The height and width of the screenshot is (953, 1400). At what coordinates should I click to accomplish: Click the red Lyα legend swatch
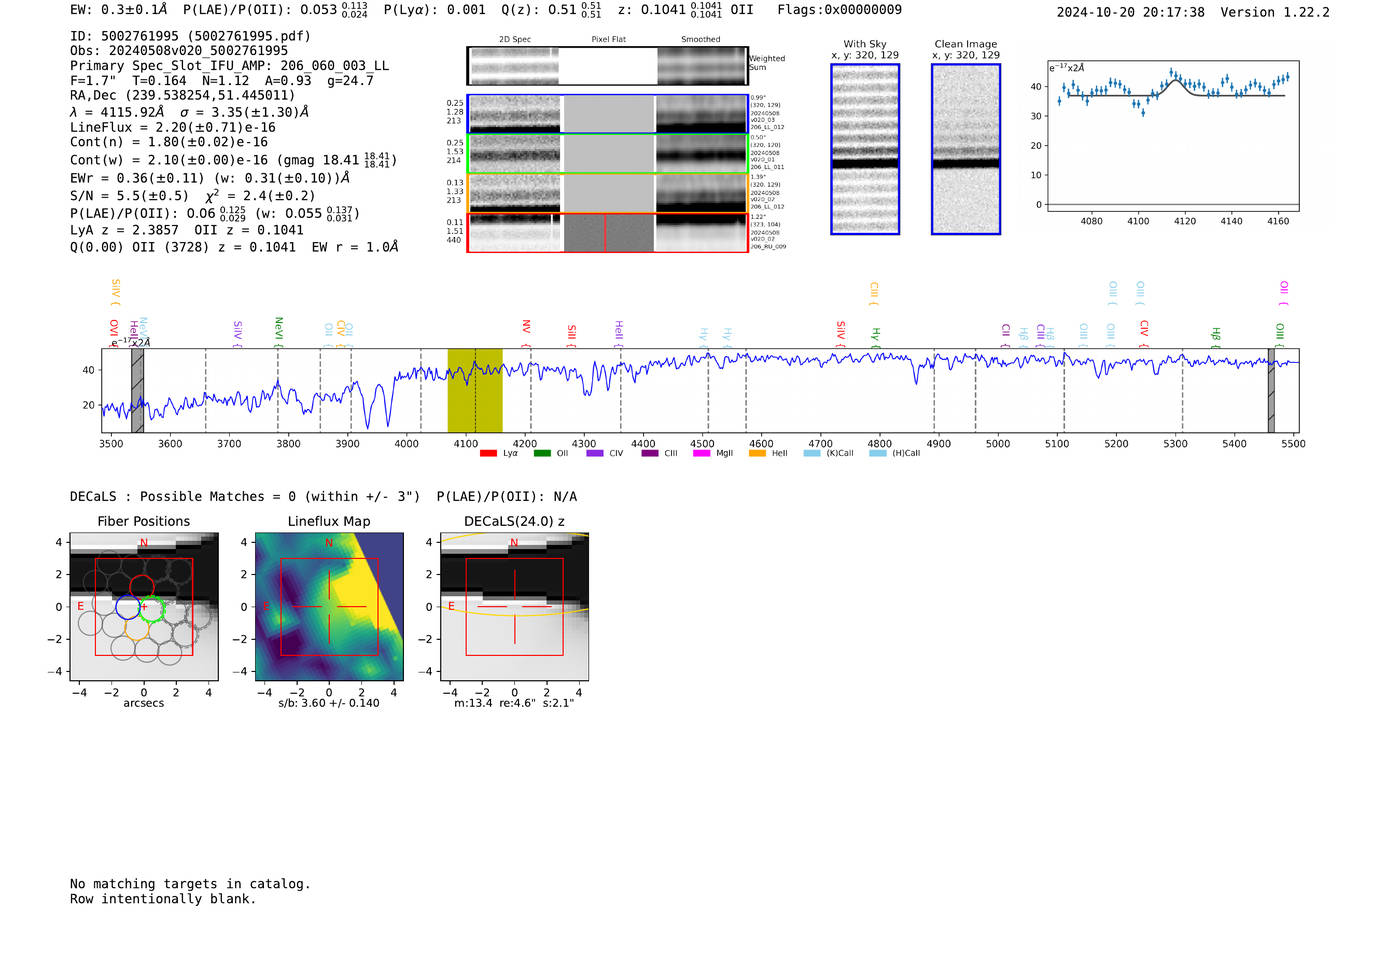[488, 453]
